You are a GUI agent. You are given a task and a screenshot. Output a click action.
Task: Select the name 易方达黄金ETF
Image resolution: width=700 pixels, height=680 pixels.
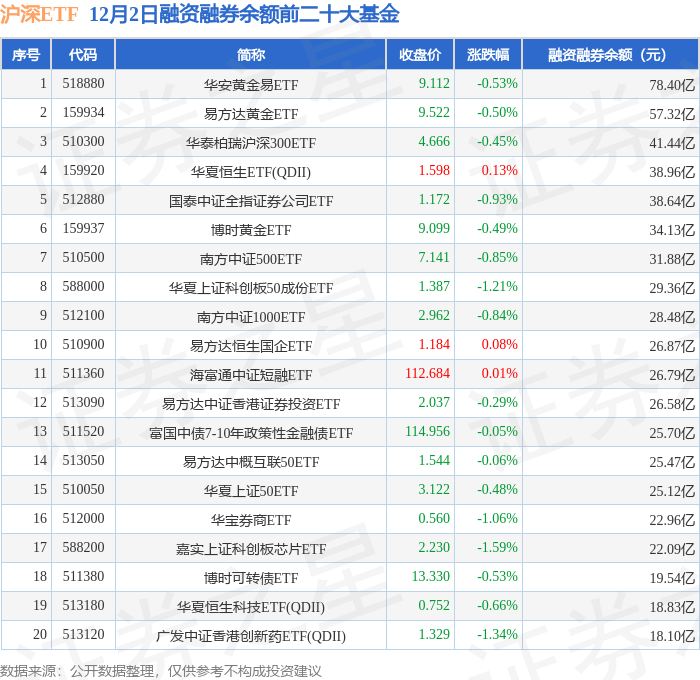[x=251, y=114]
